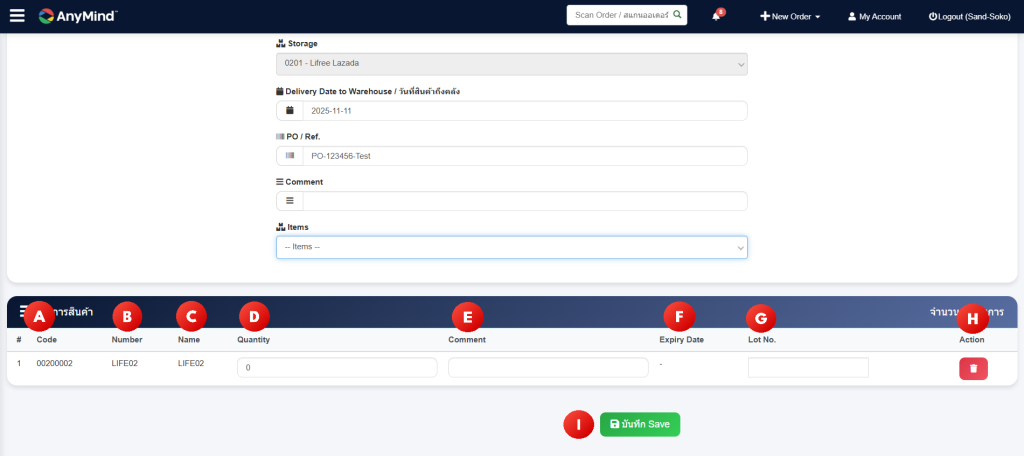
Task: Click the barcode icon beside PO reference
Action: point(289,156)
